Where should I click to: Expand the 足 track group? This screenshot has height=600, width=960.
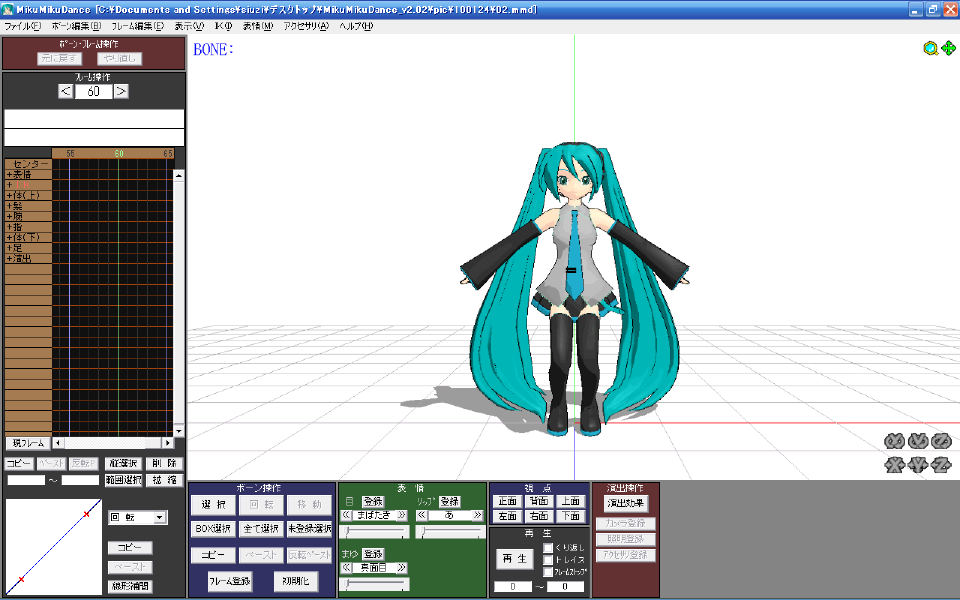tap(9, 247)
